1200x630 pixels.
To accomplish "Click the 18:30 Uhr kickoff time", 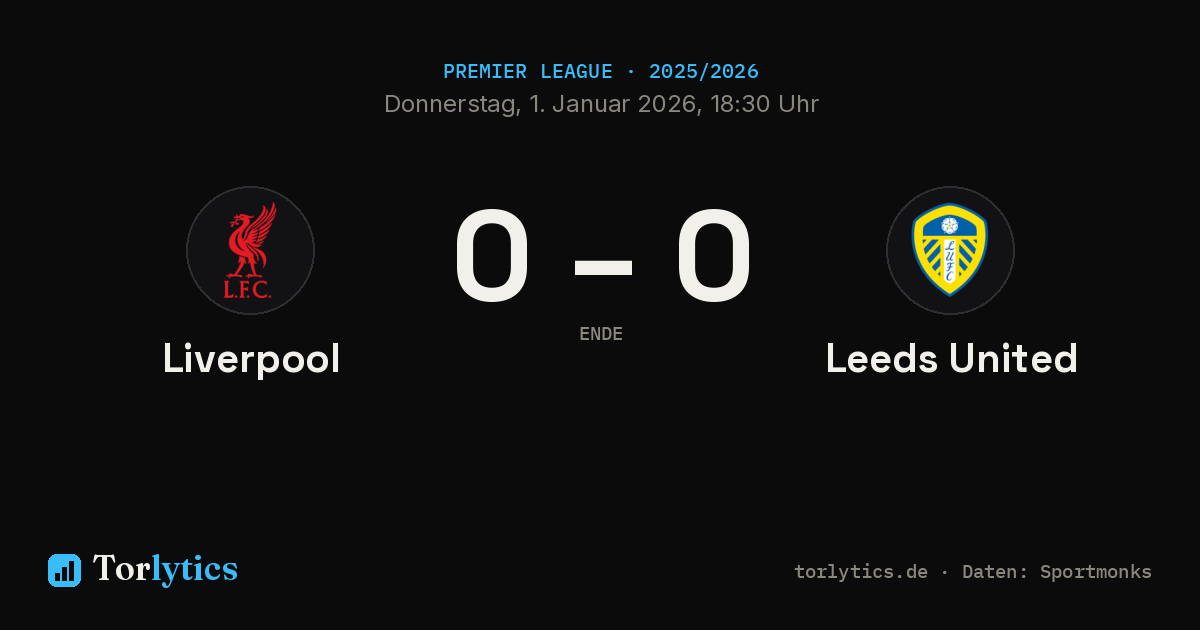I will coord(765,104).
